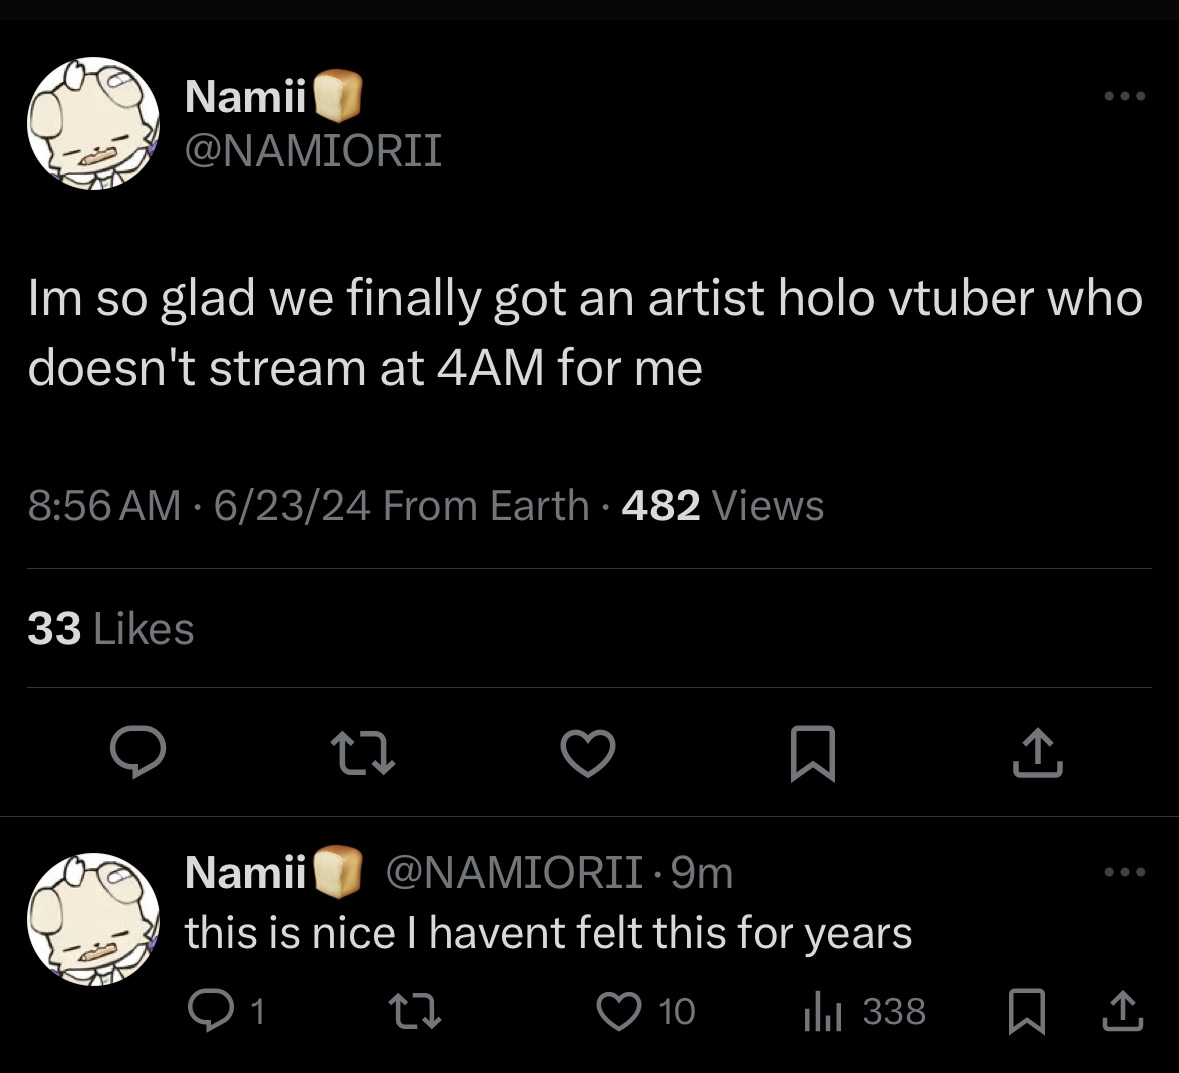1179x1073 pixels.
Task: View the list of 33 Likes
Action: pos(111,629)
